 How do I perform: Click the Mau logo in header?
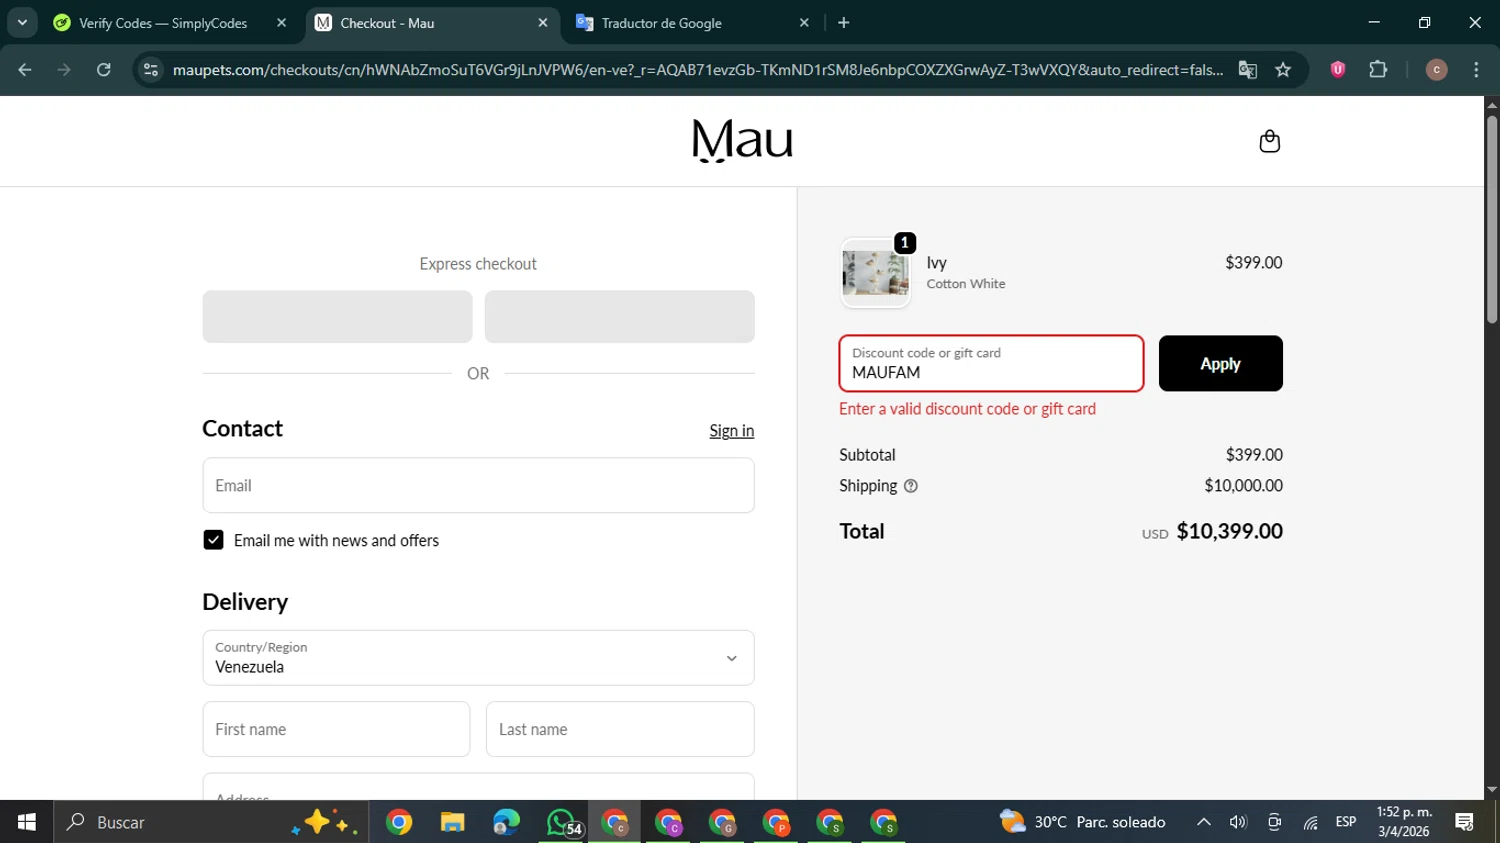point(742,141)
